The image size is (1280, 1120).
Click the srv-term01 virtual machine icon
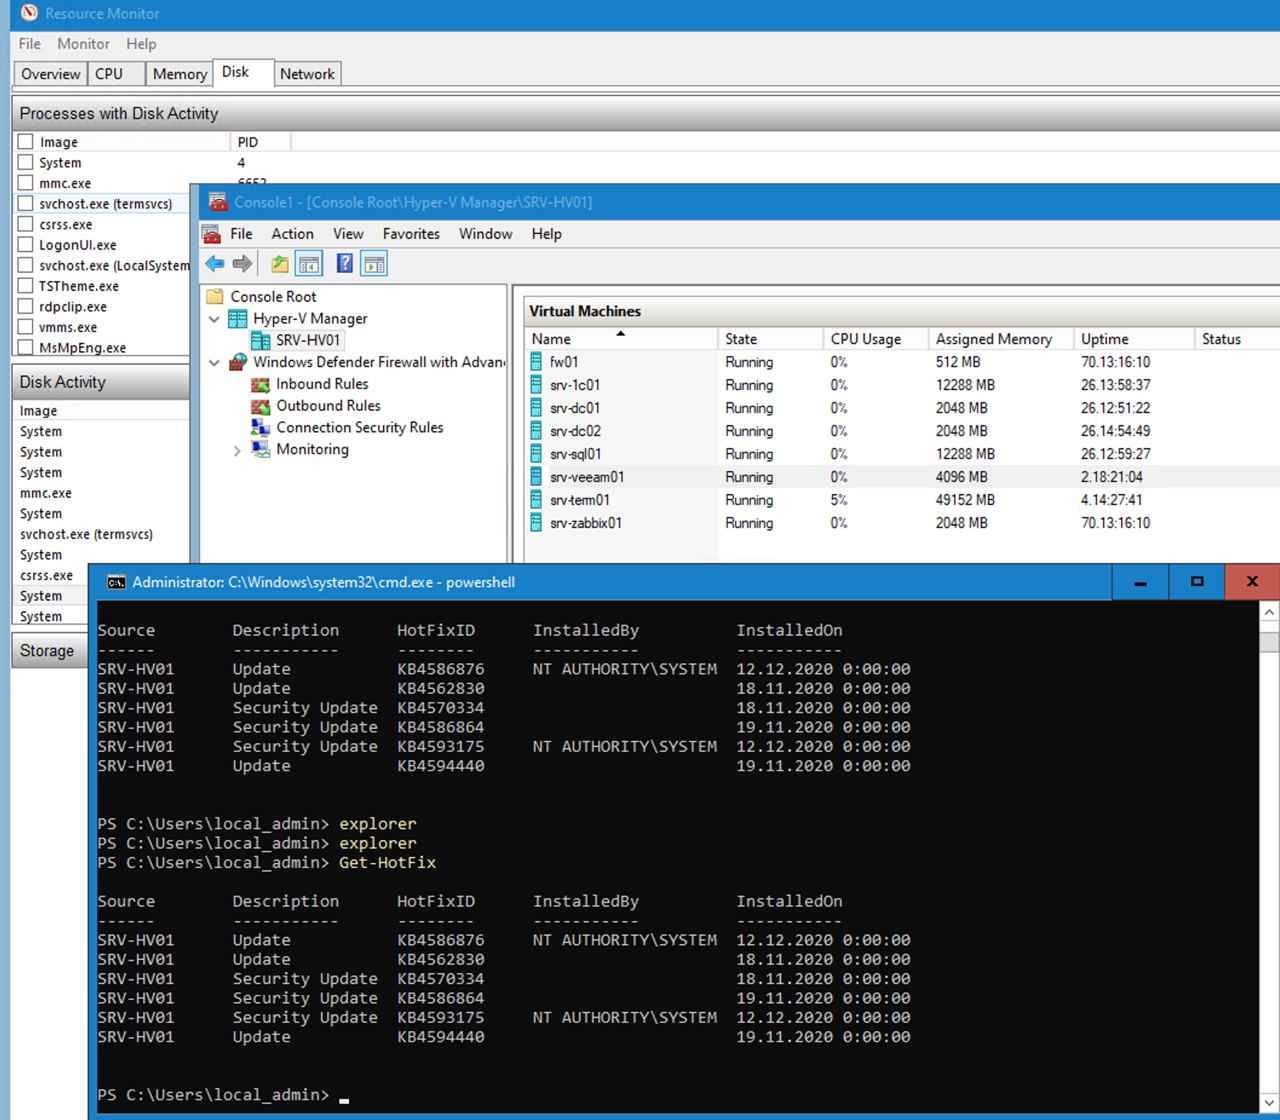click(x=536, y=500)
